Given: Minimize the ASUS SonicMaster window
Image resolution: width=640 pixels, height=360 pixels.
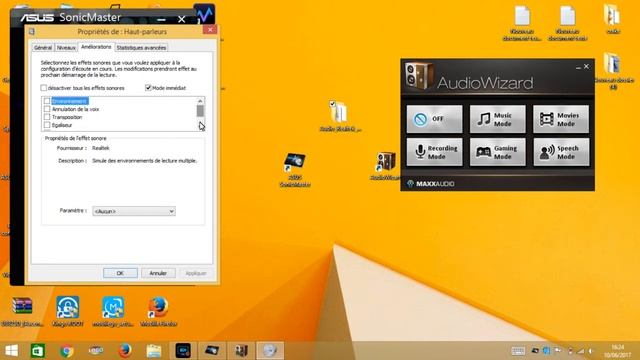Looking at the screenshot, I should [161, 19].
